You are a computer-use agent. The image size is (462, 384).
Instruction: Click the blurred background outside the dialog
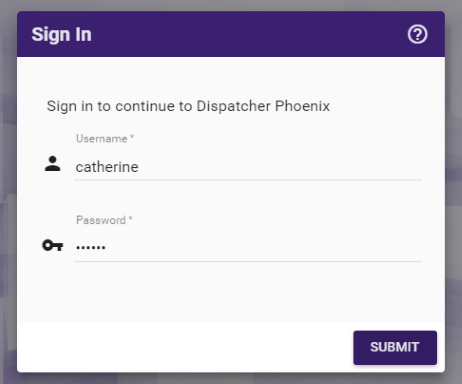tap(453, 200)
